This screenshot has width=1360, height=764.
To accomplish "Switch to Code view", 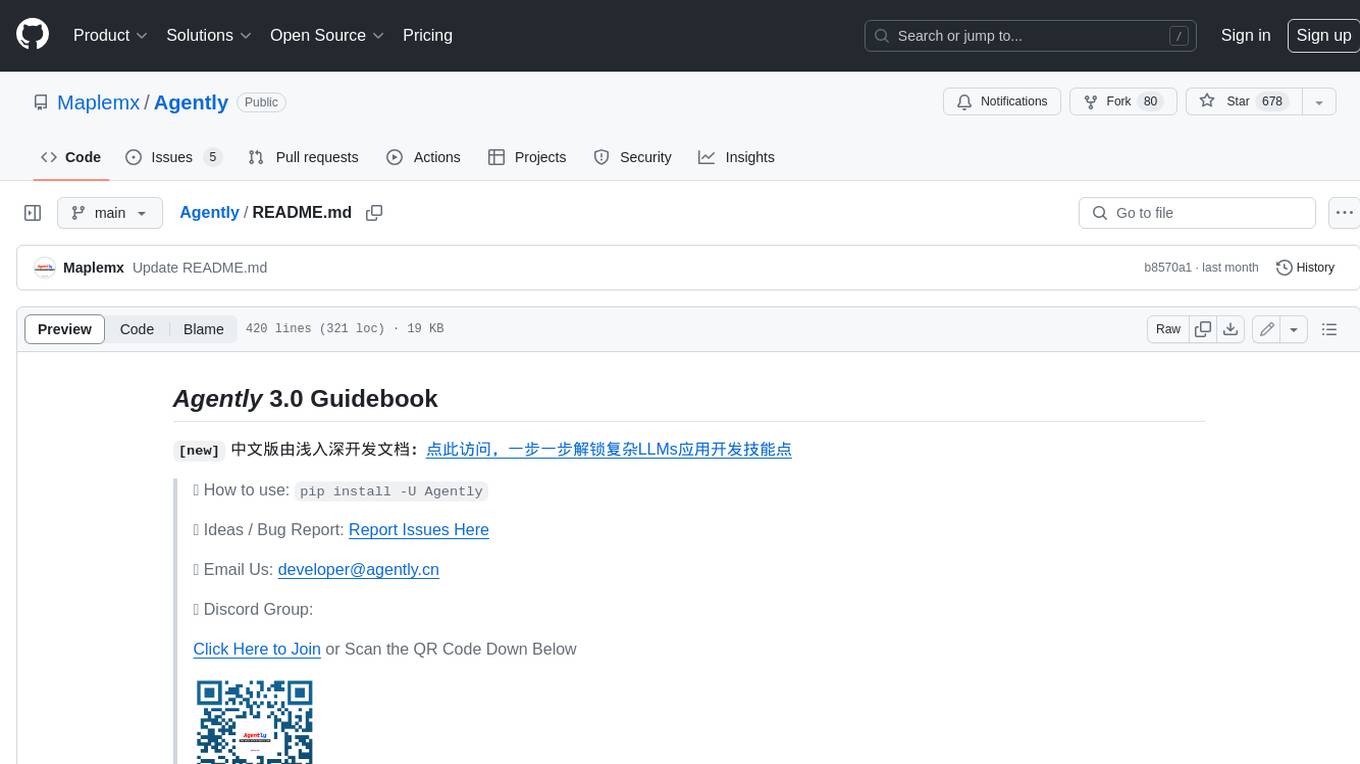I will click(137, 329).
